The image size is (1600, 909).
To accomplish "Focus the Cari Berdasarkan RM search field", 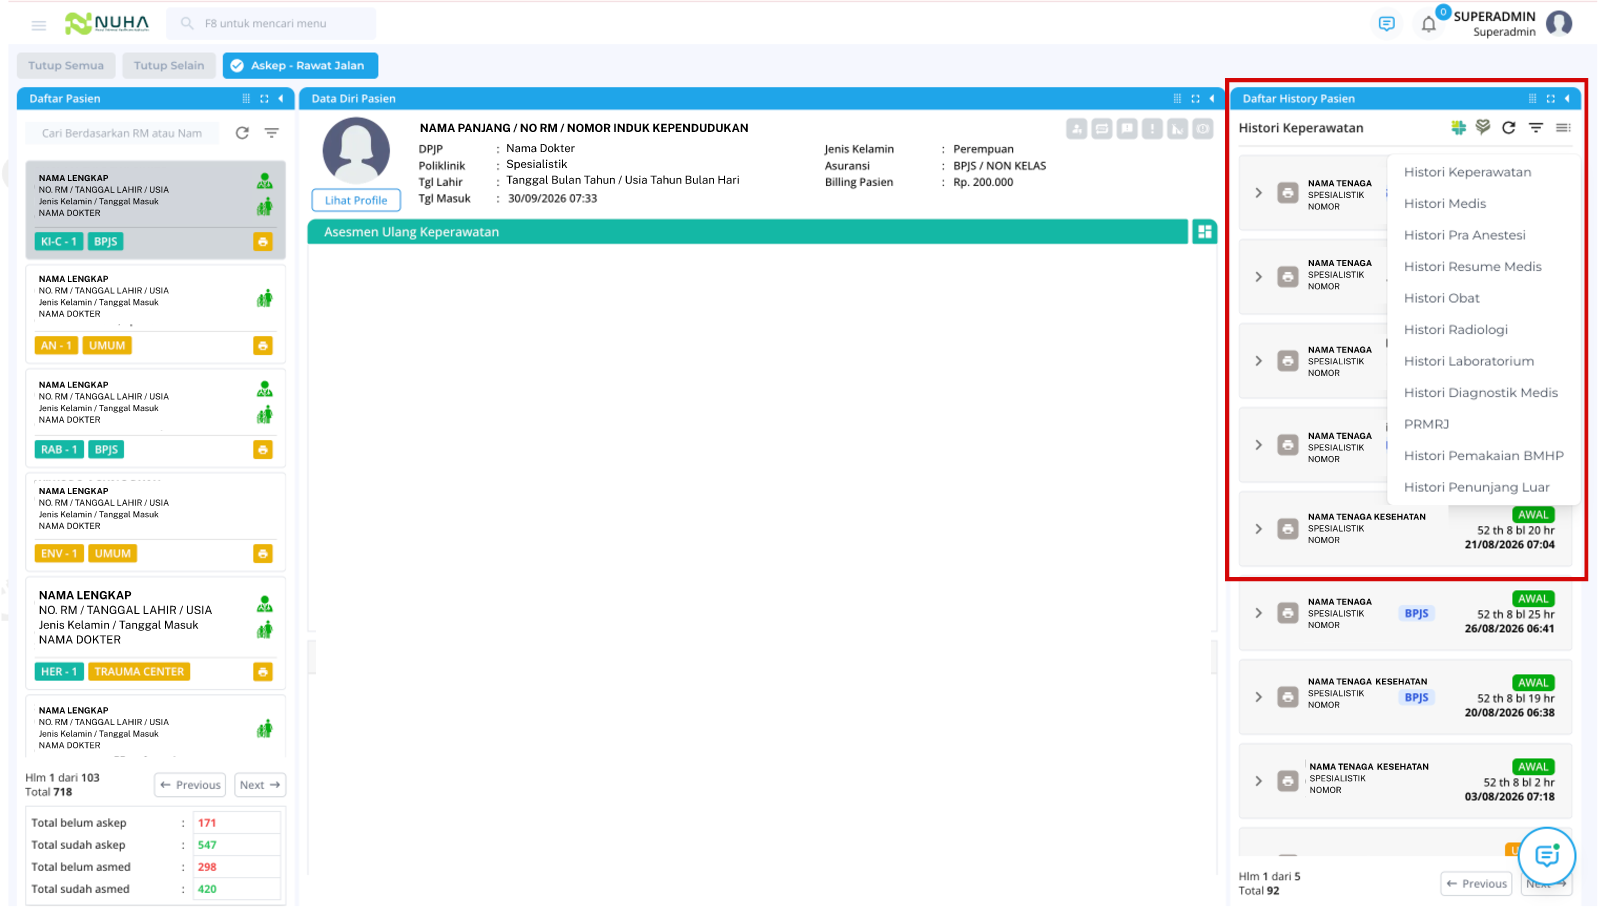I will pyautogui.click(x=122, y=133).
